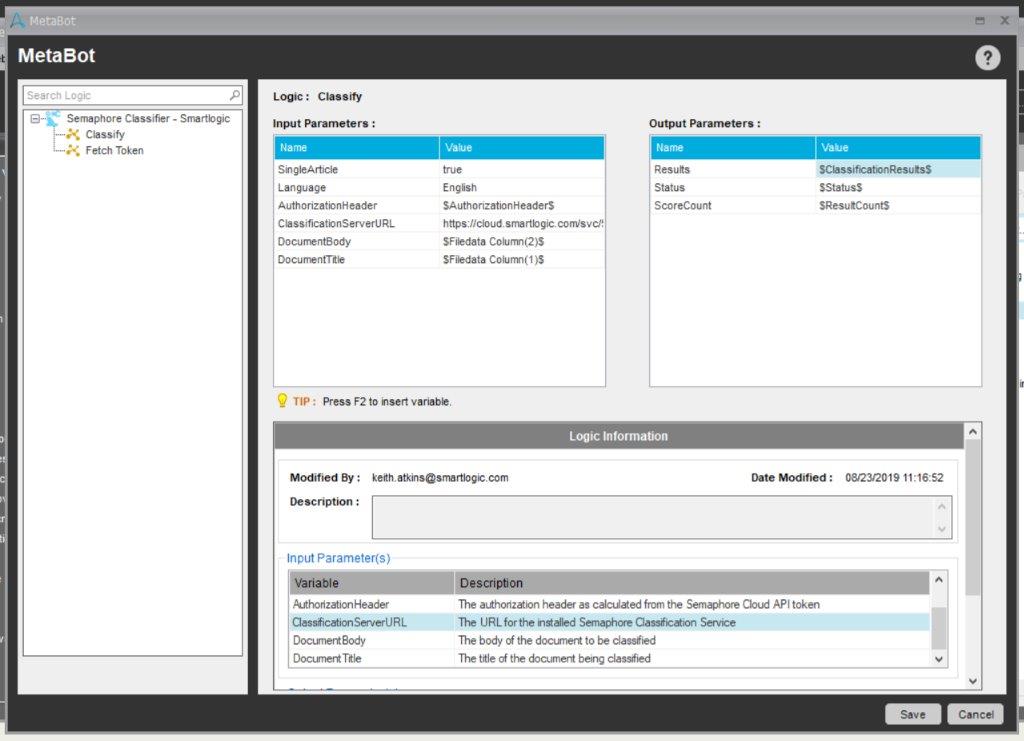Click the Classify logic icon
The image size is (1024, 741).
73,134
